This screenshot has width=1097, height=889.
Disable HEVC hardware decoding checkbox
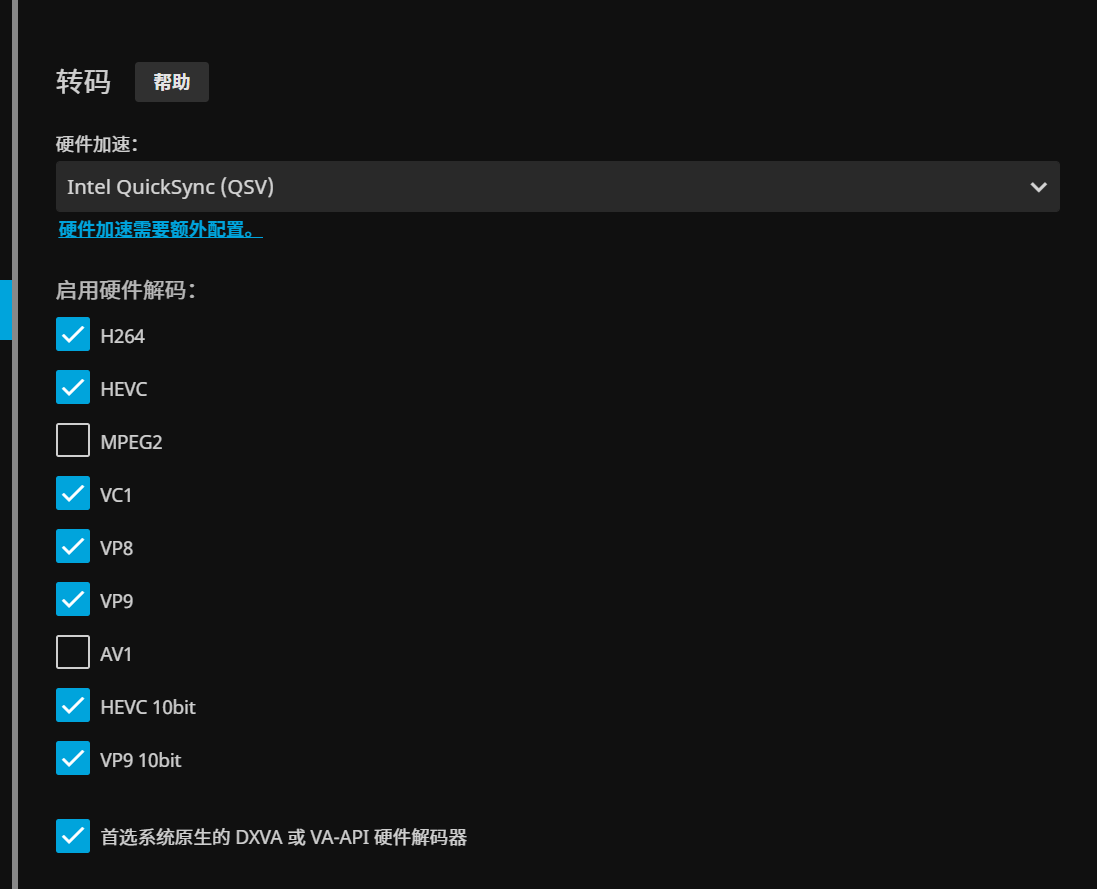[73, 388]
